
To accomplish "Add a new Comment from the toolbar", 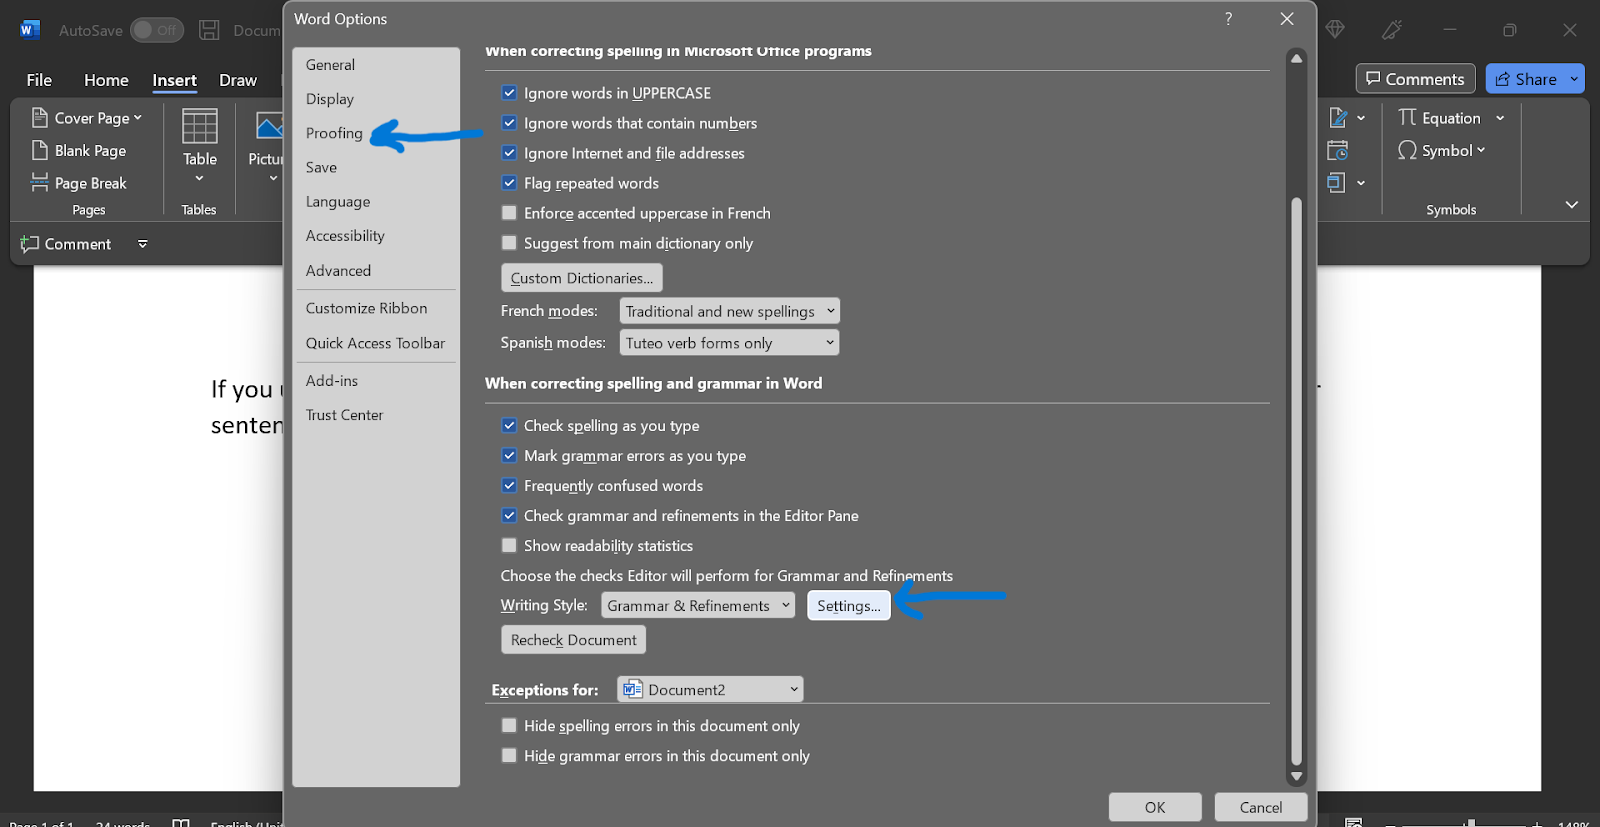I will (x=66, y=244).
